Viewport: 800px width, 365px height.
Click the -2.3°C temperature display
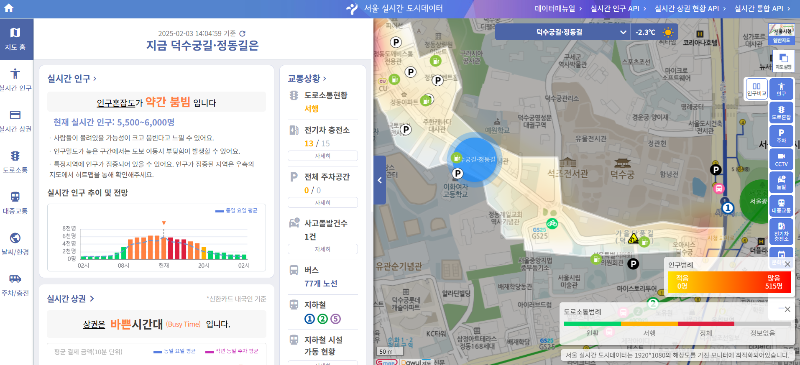645,32
